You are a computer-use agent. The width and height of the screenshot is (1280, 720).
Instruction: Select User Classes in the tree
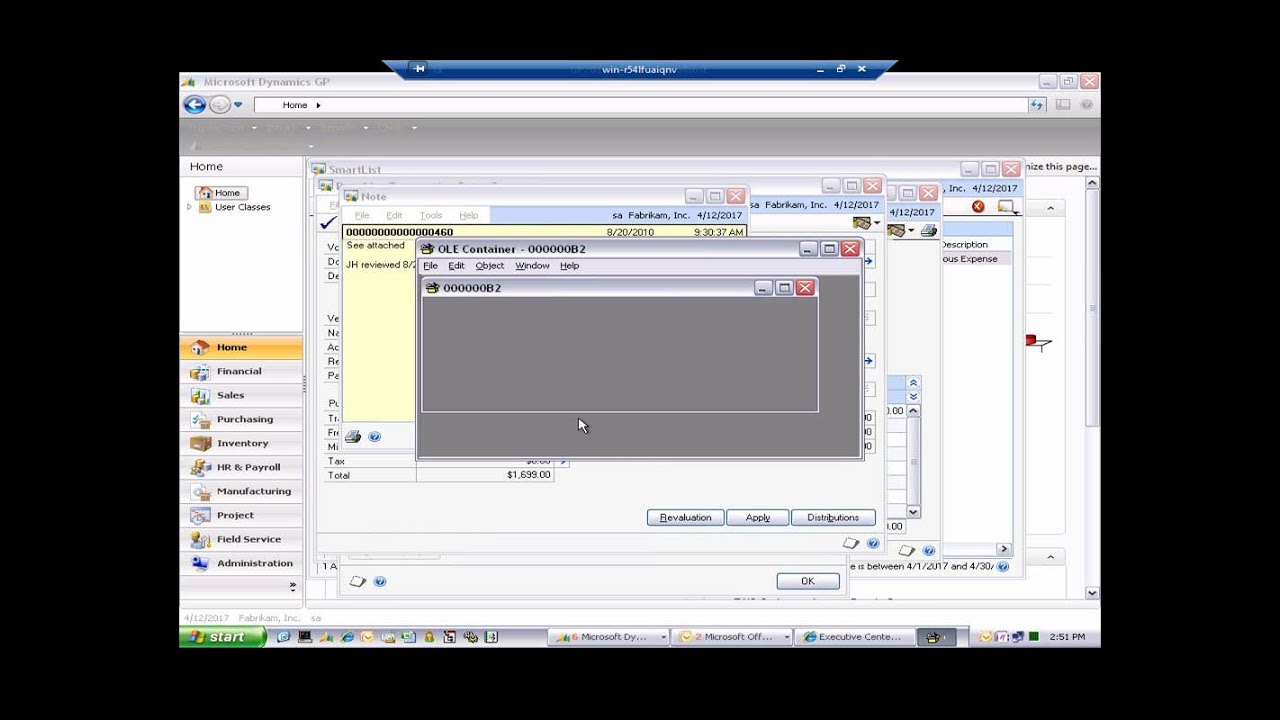pyautogui.click(x=242, y=207)
